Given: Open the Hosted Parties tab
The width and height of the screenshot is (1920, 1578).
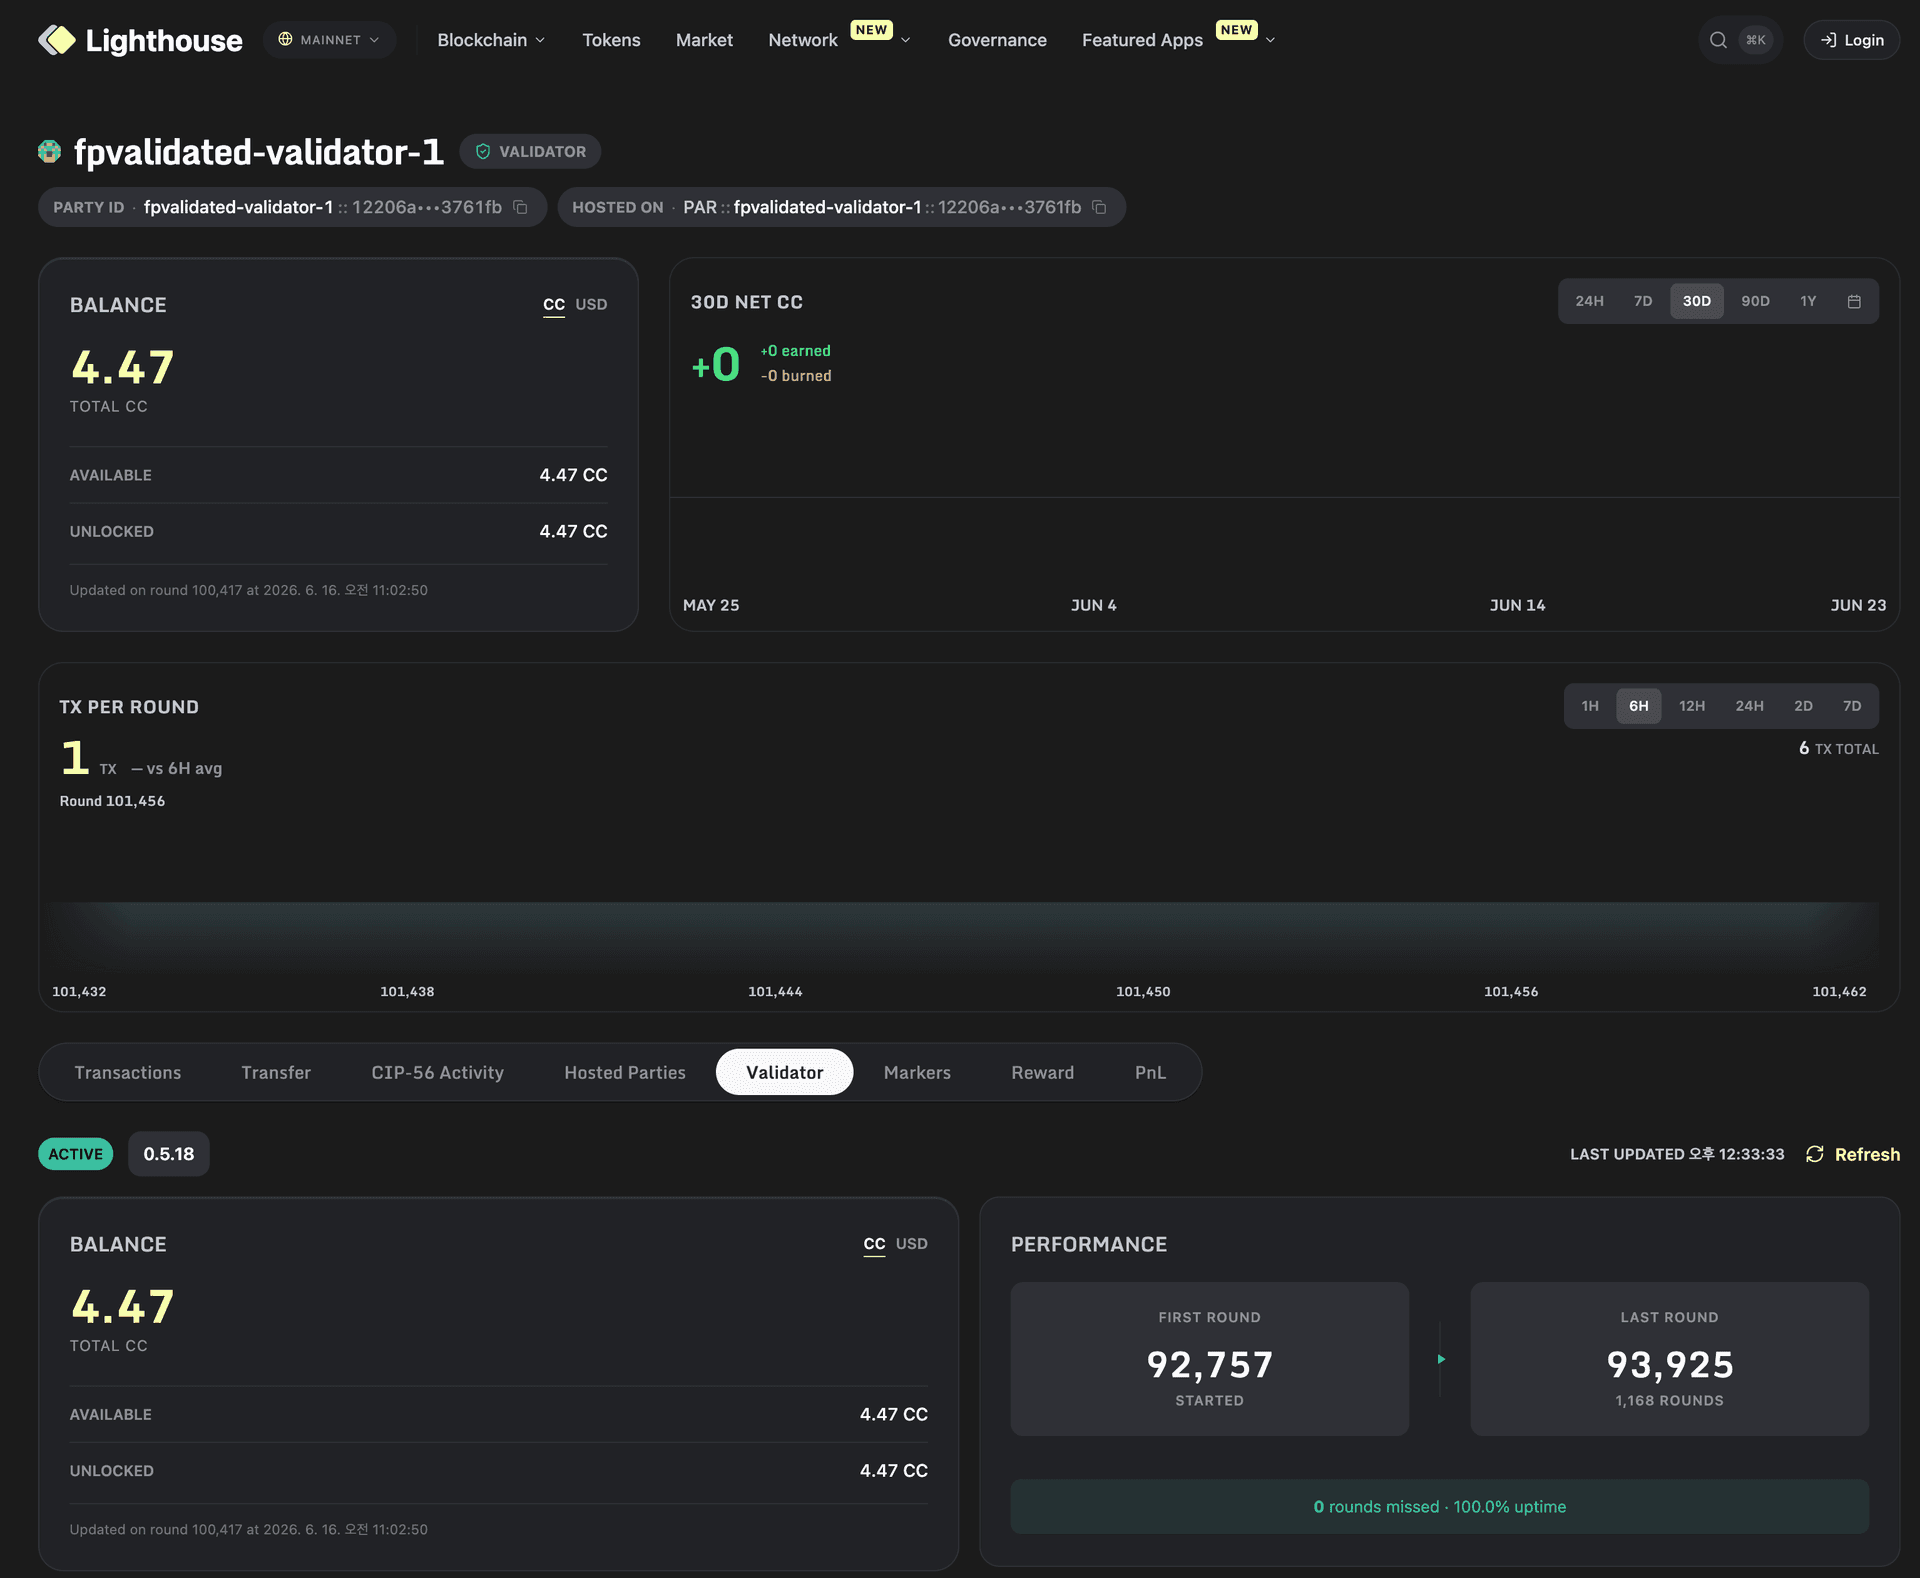Looking at the screenshot, I should 625,1072.
